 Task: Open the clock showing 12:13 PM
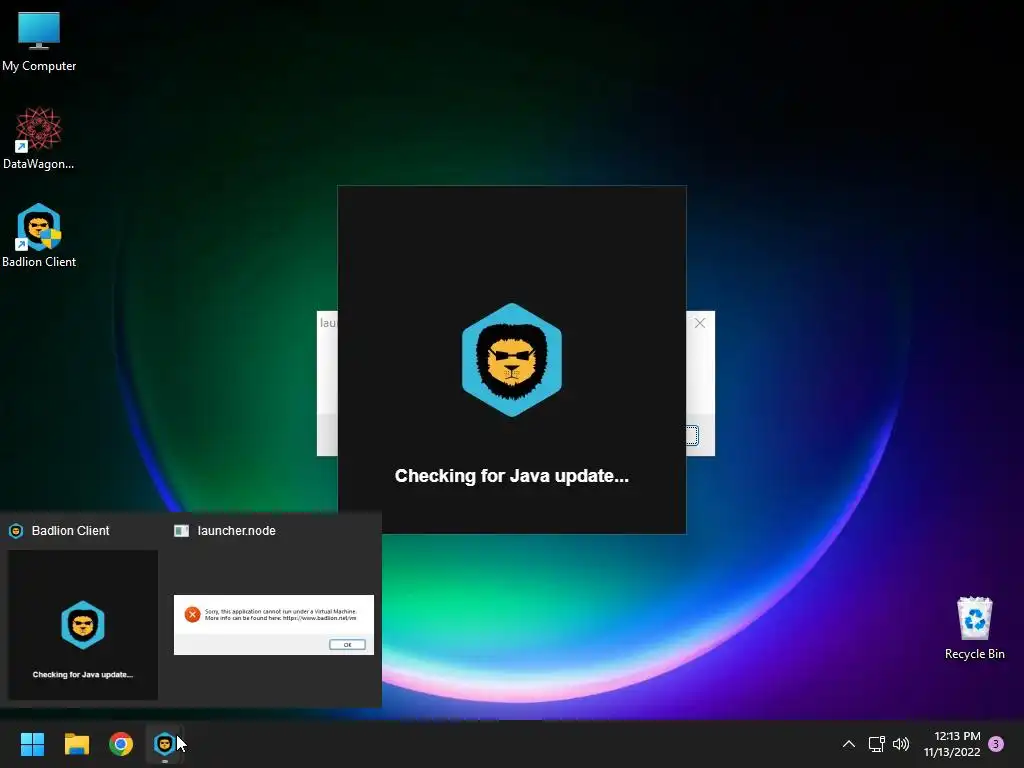tap(952, 744)
